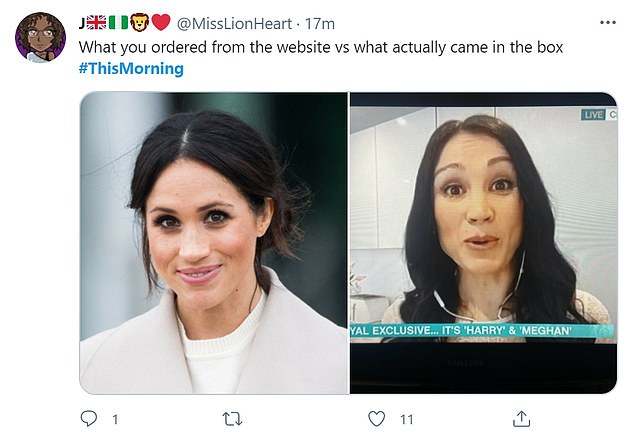Enlarge the right TV screenshot image
The width and height of the screenshot is (634, 435).
(x=483, y=242)
